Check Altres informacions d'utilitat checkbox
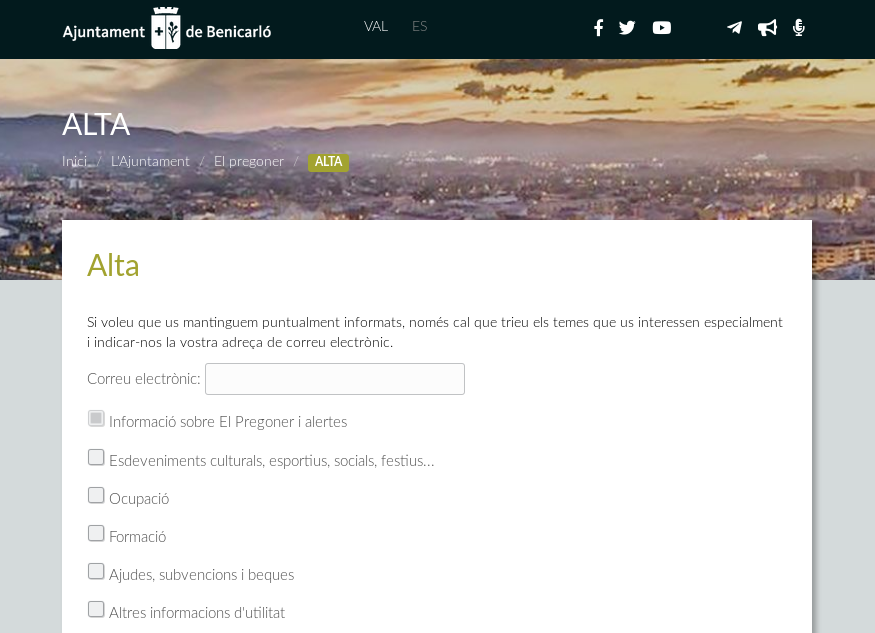This screenshot has width=875, height=633. tap(96, 609)
